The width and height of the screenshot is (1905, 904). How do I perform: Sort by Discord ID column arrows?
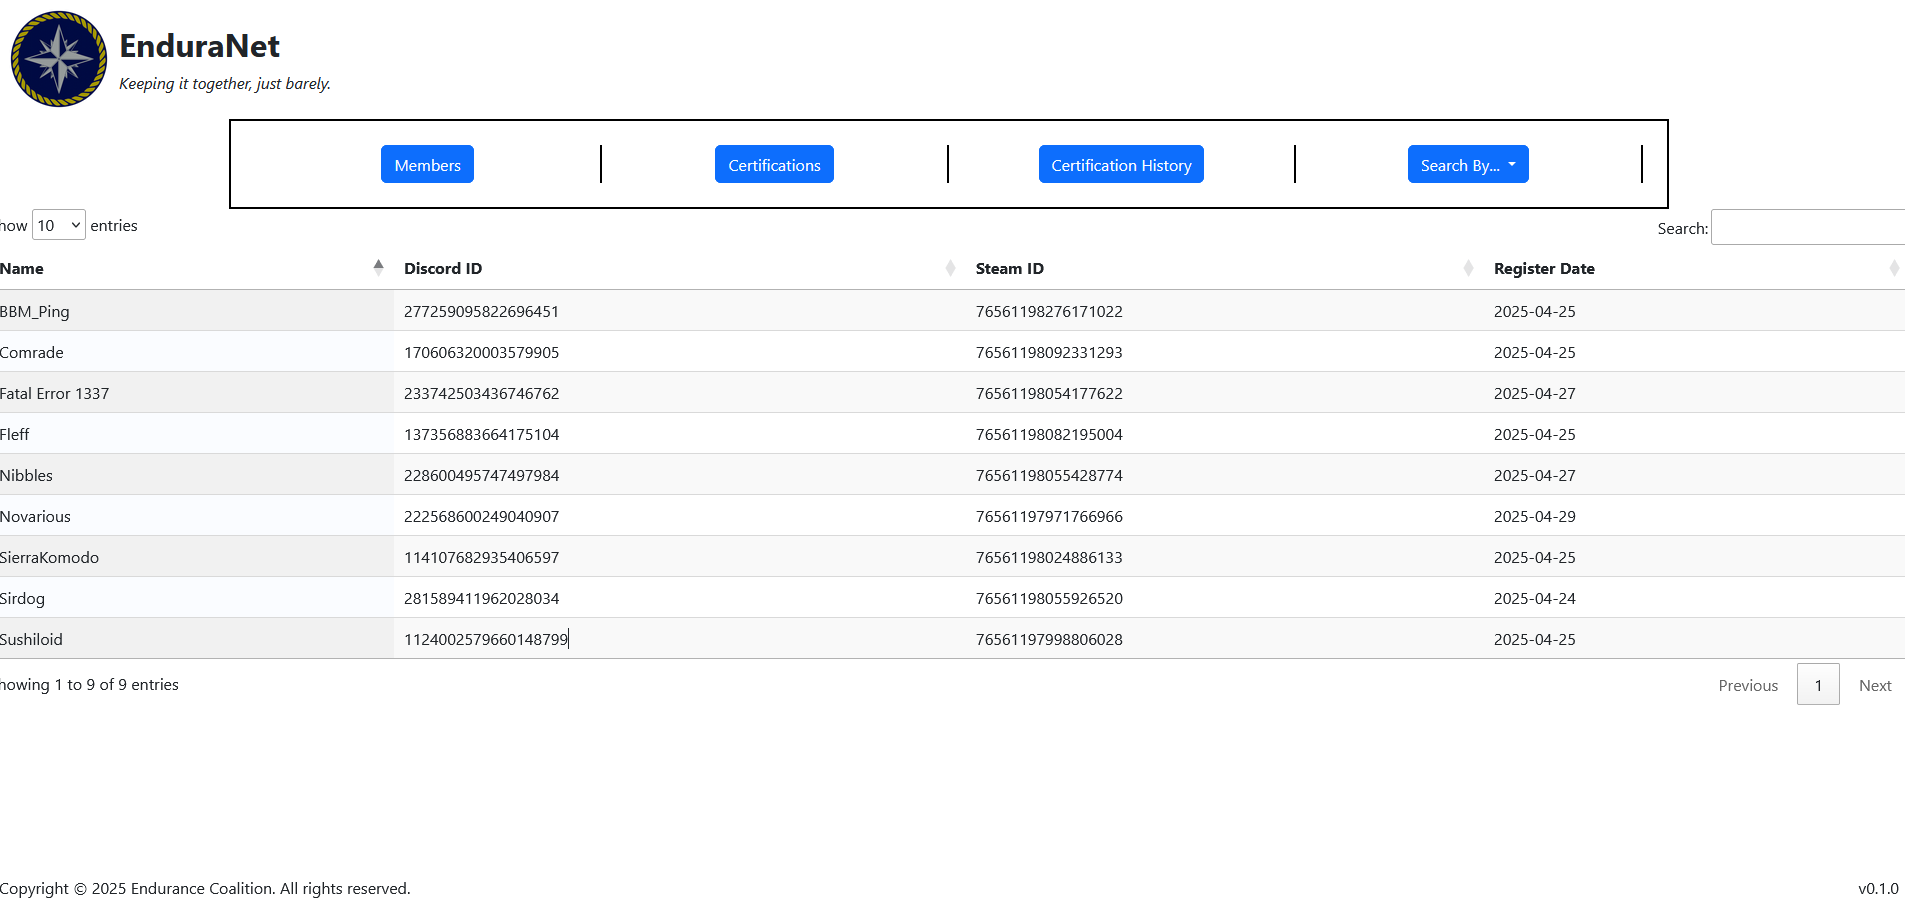[949, 268]
